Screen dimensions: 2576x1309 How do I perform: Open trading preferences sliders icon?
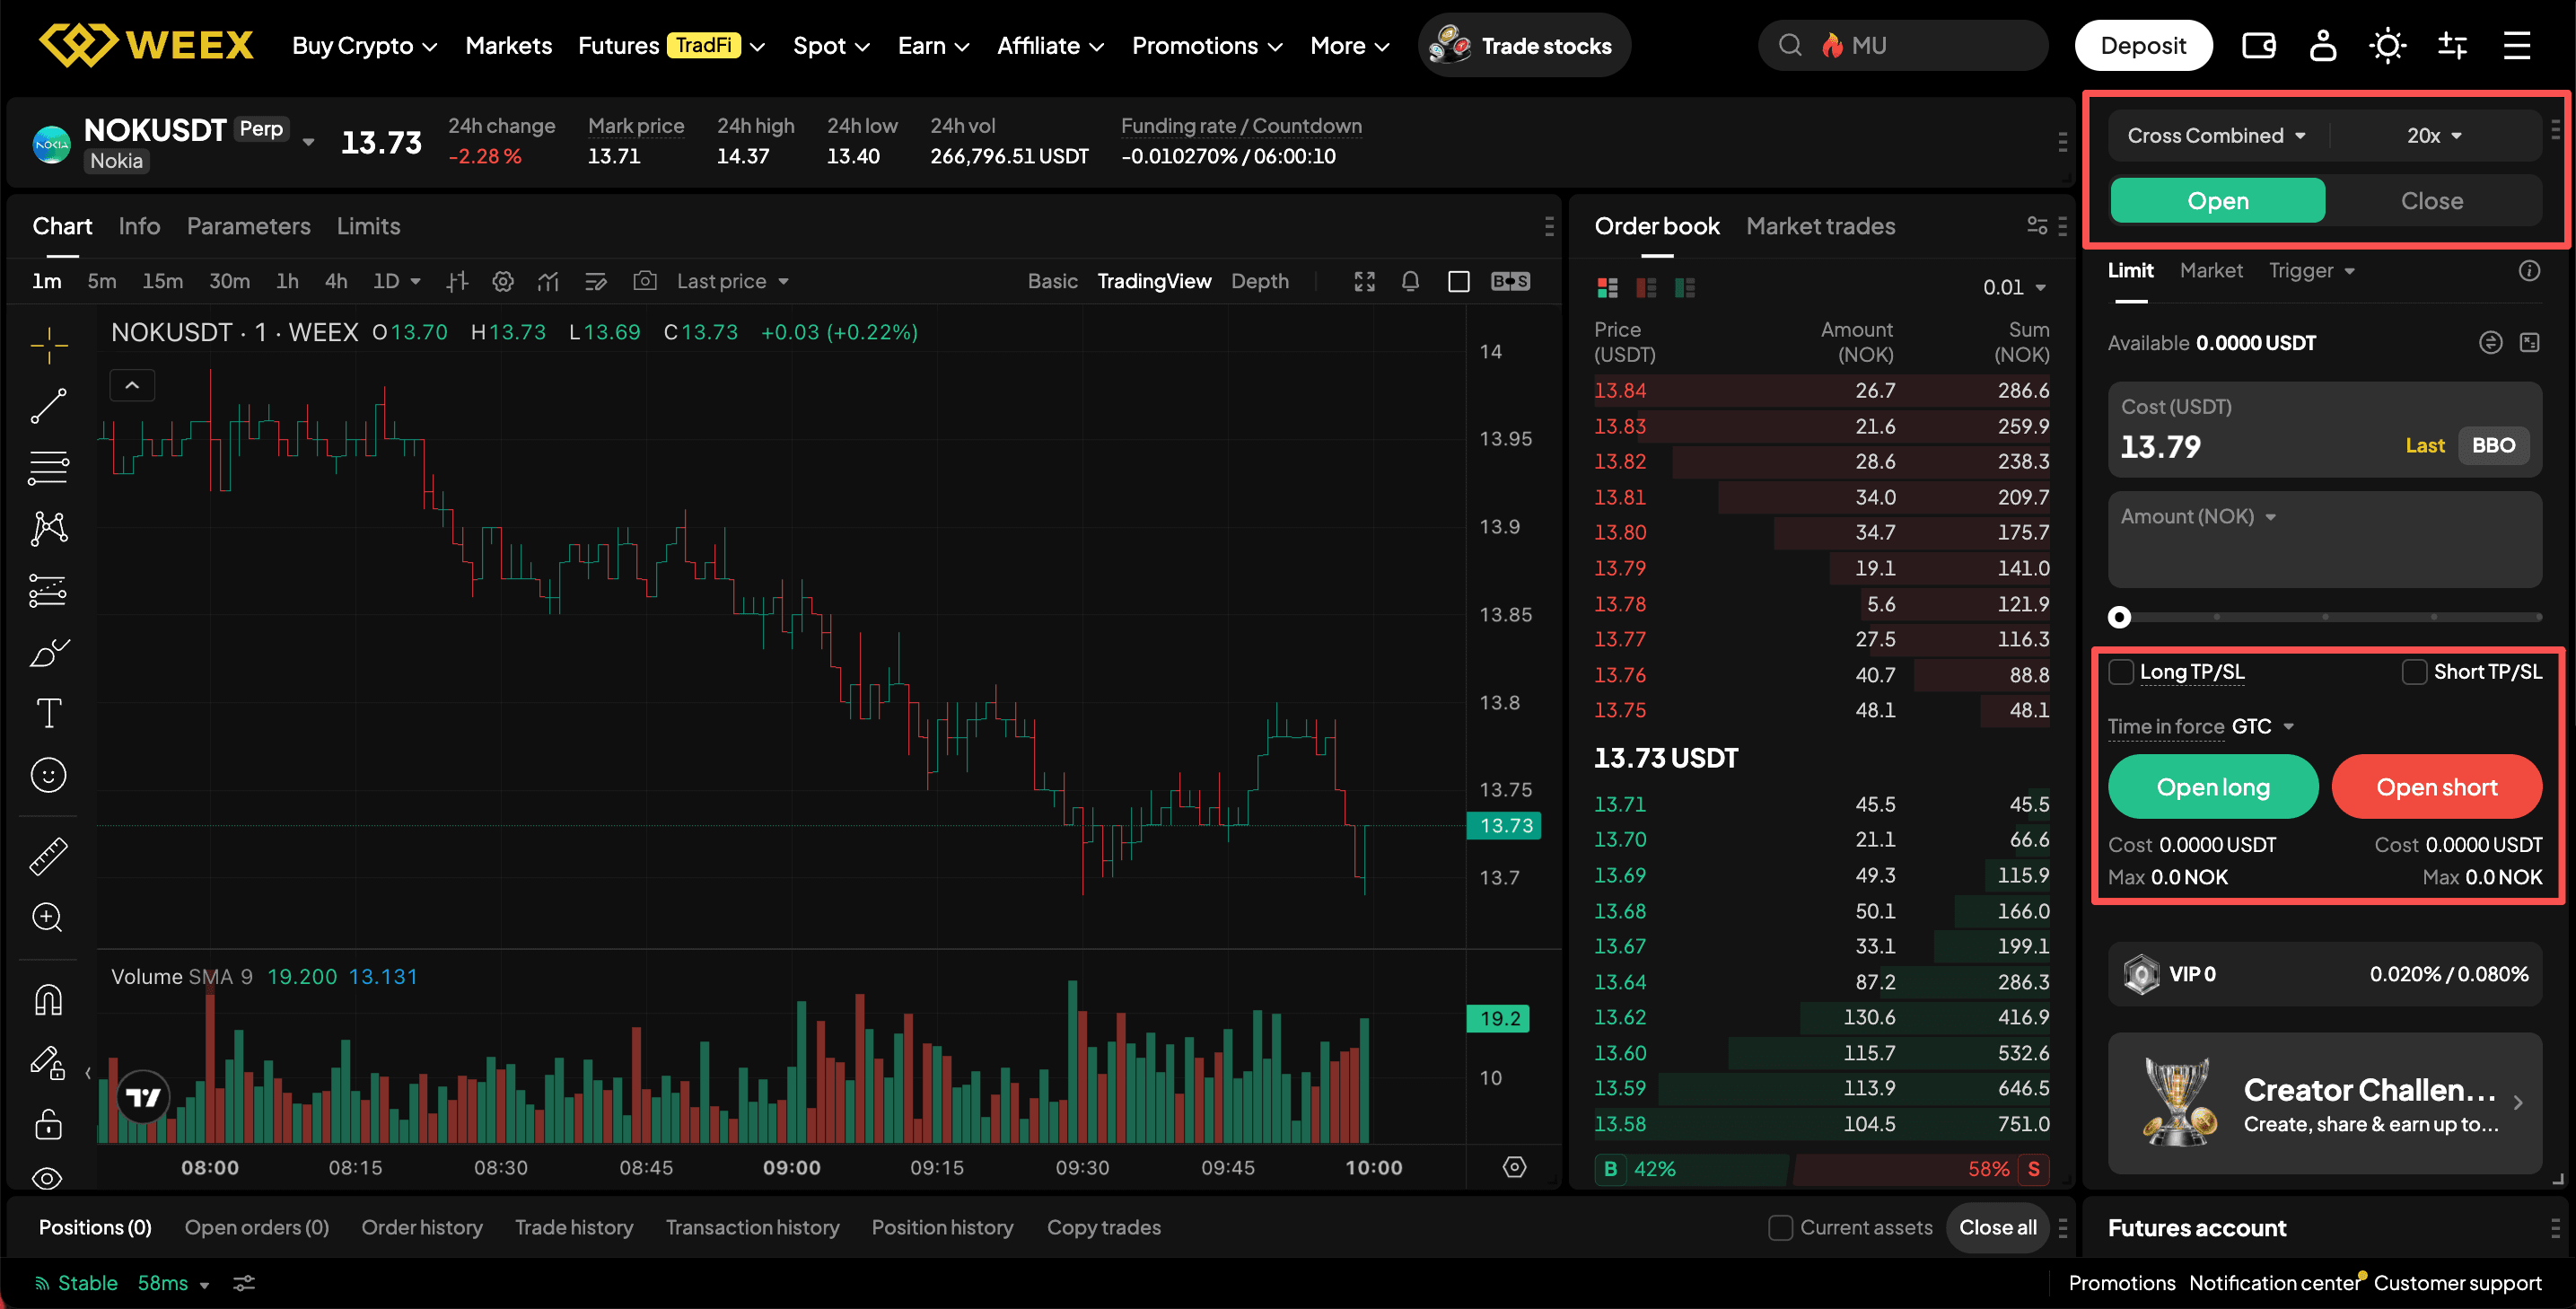(x=2452, y=45)
